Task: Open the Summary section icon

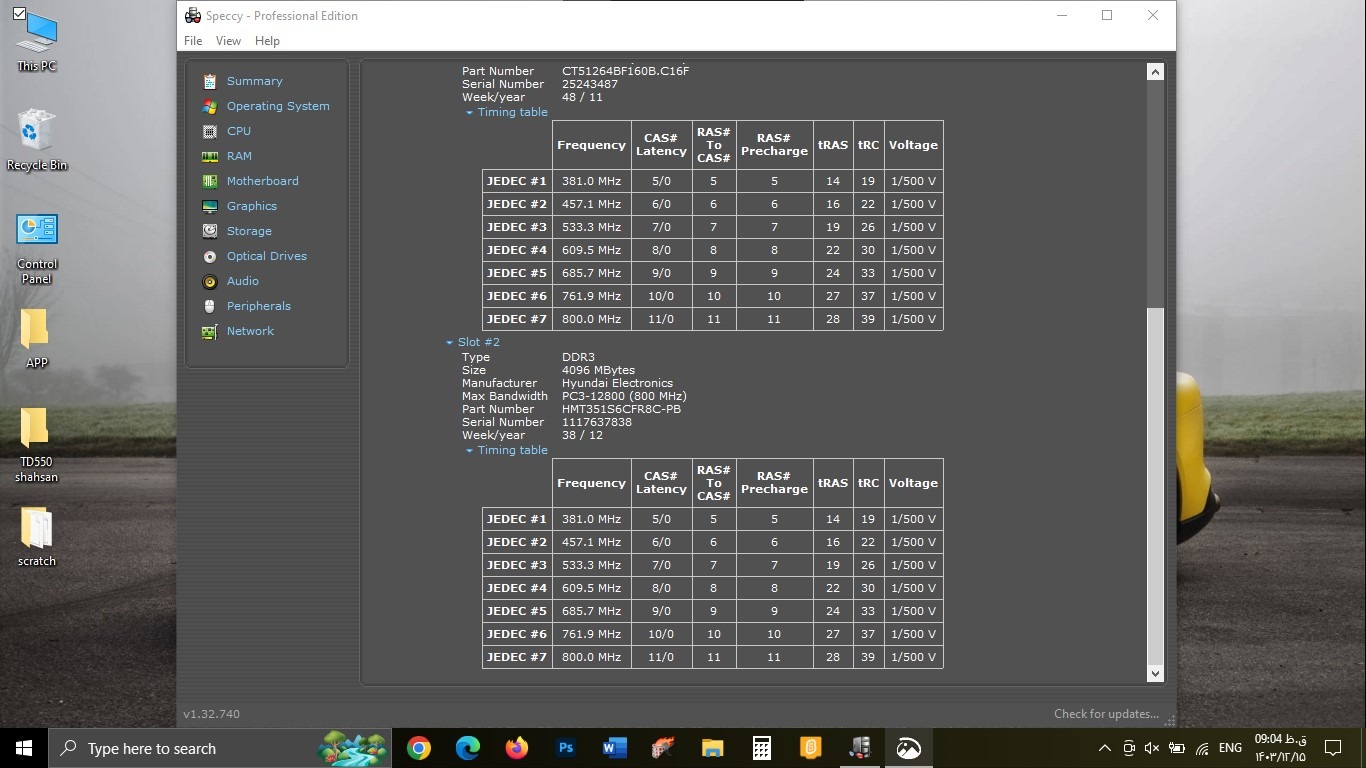Action: tap(209, 81)
